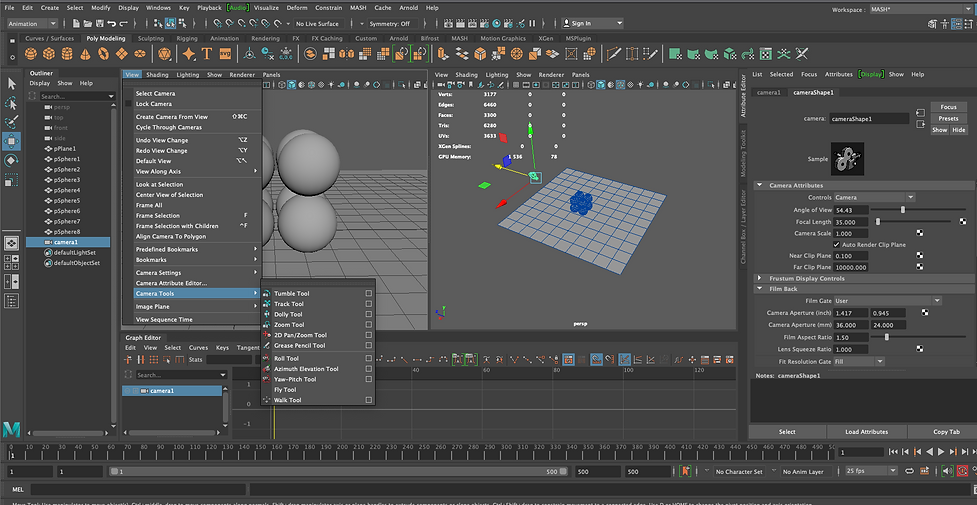Create a polygon cube from the shelf
The image size is (977, 505).
(49, 54)
